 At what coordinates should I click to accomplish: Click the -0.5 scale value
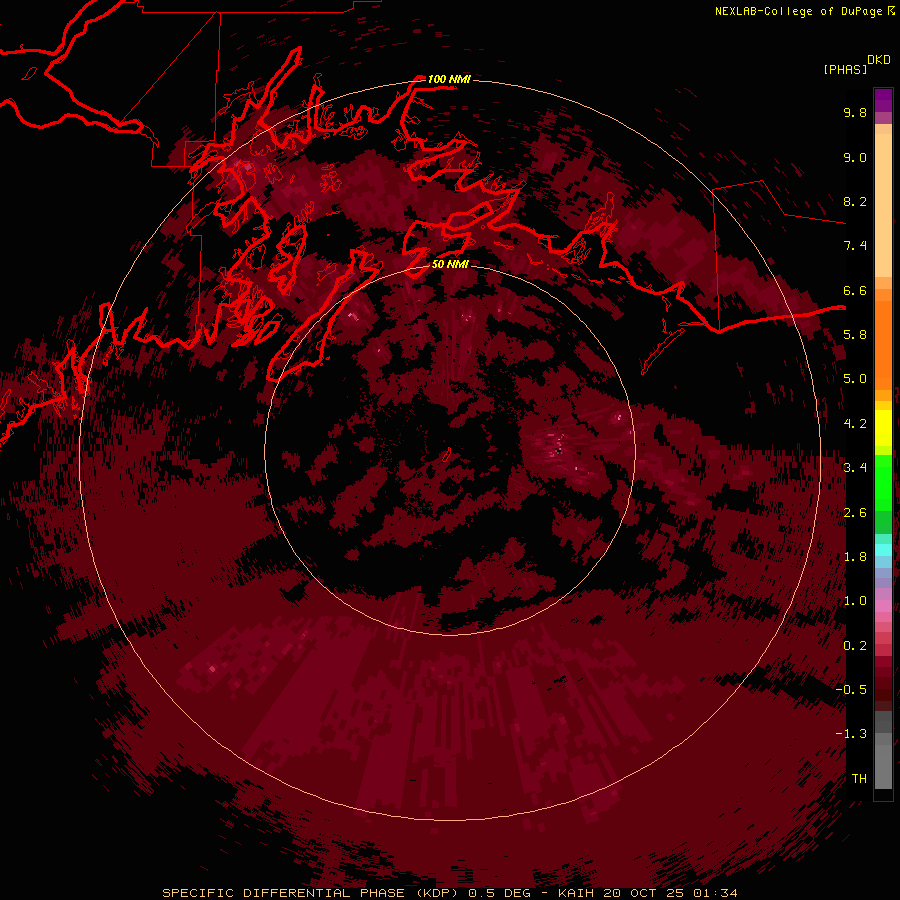click(851, 690)
